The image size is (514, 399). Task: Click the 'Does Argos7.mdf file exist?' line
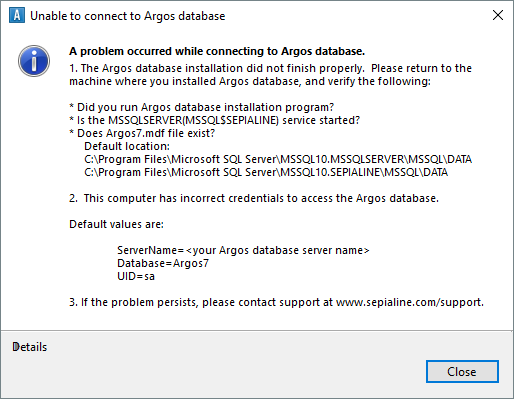pos(142,133)
